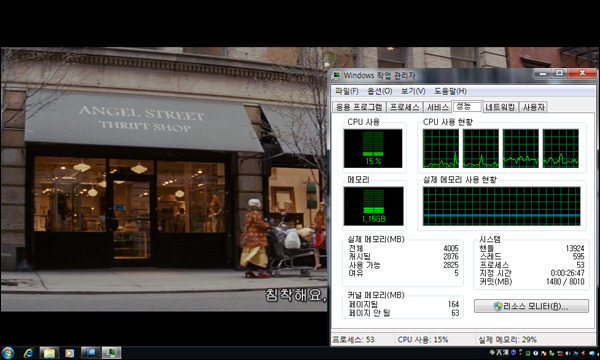The image size is (600, 360).
Task: Click the first CPU usage history graph
Action: [441, 148]
